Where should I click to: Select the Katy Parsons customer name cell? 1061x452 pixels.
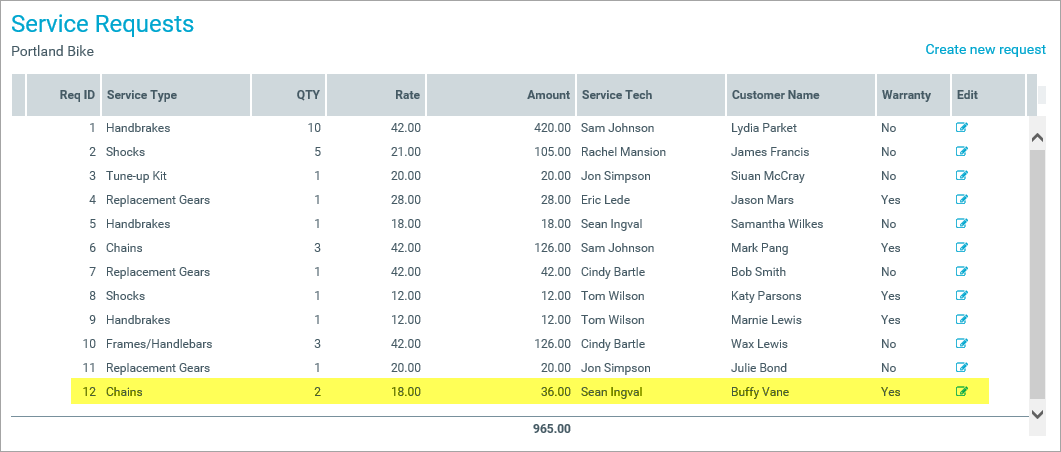(767, 296)
